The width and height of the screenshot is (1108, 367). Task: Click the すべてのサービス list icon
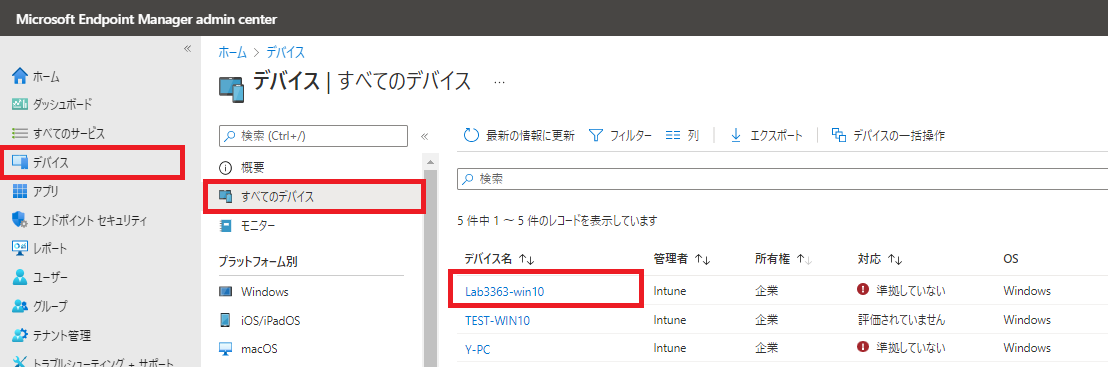[20, 133]
